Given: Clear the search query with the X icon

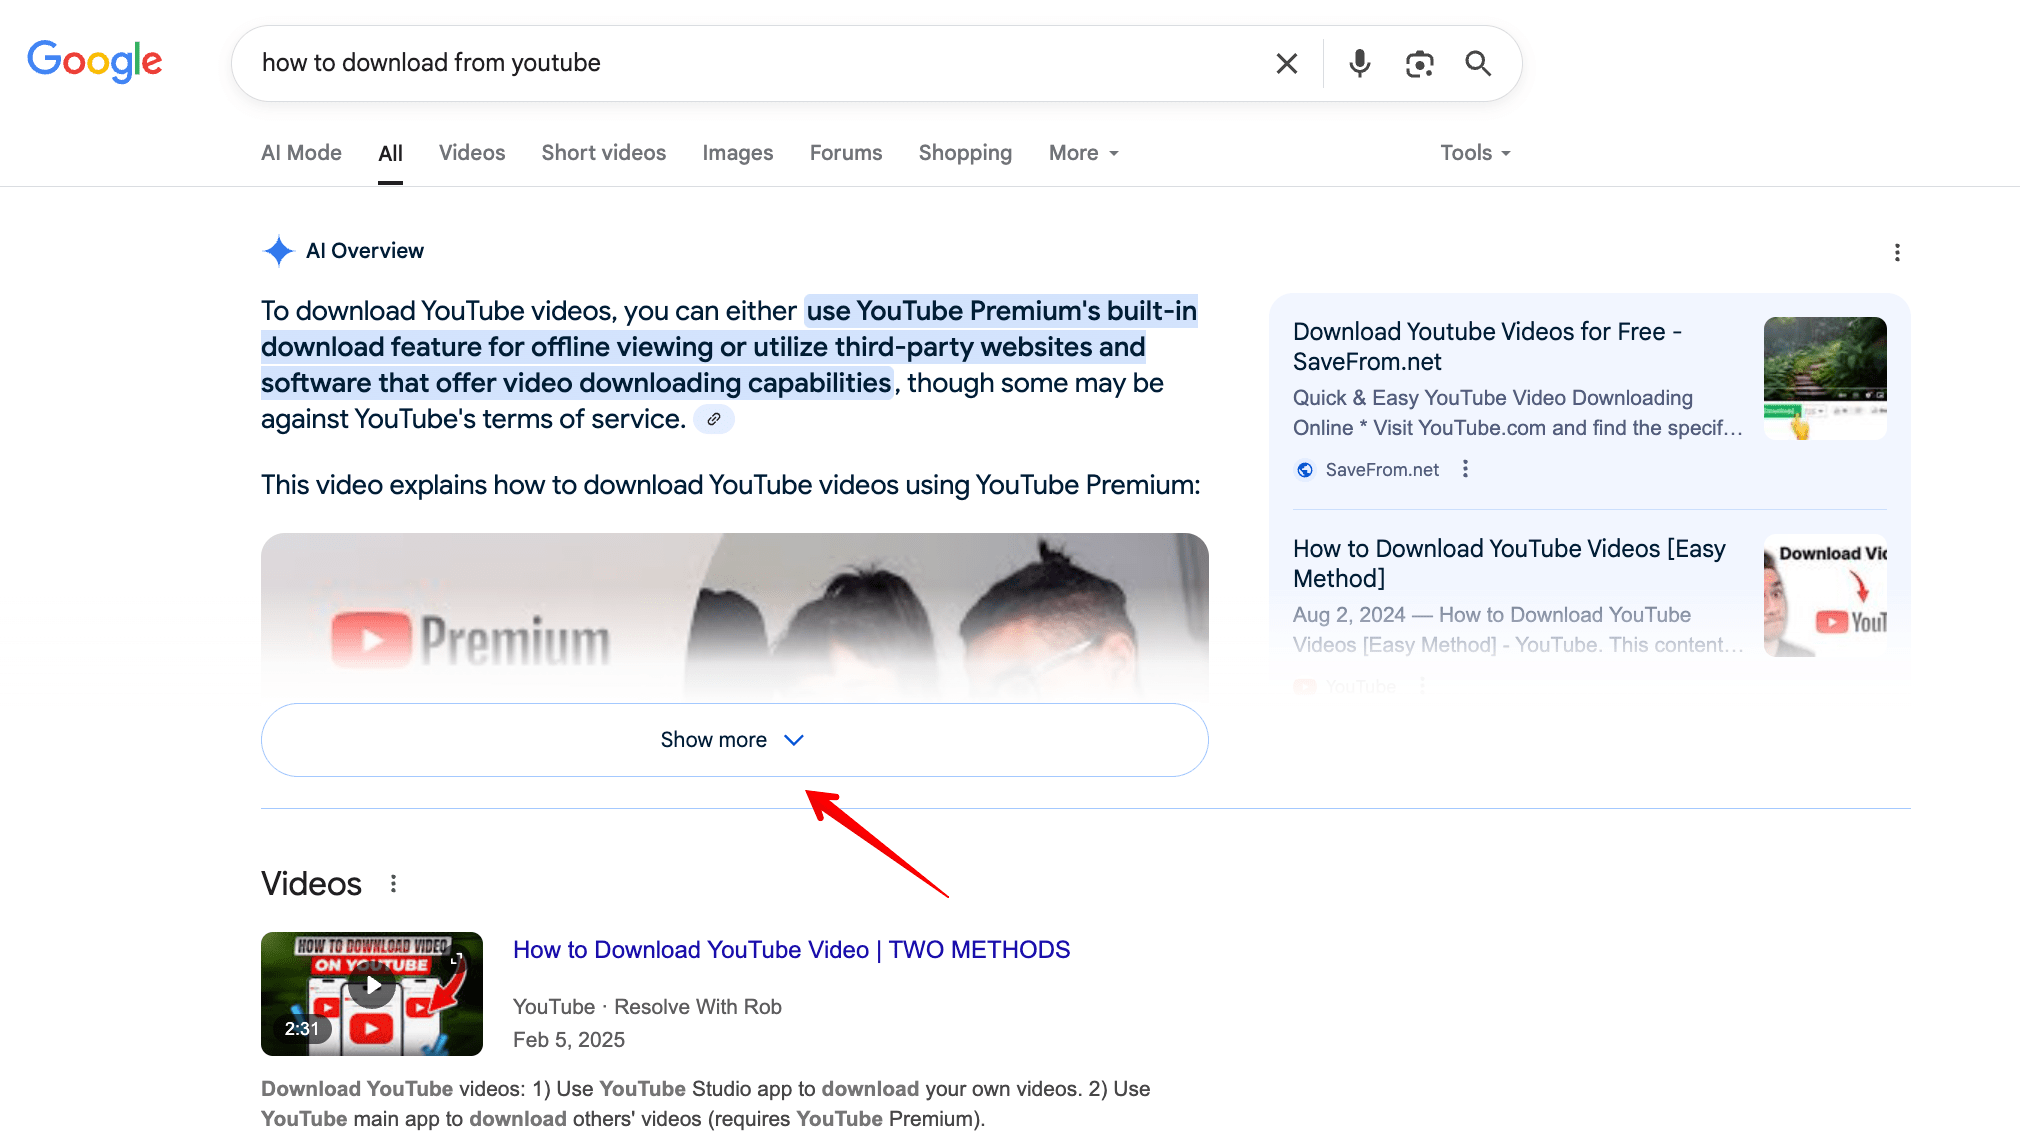Looking at the screenshot, I should [x=1287, y=64].
